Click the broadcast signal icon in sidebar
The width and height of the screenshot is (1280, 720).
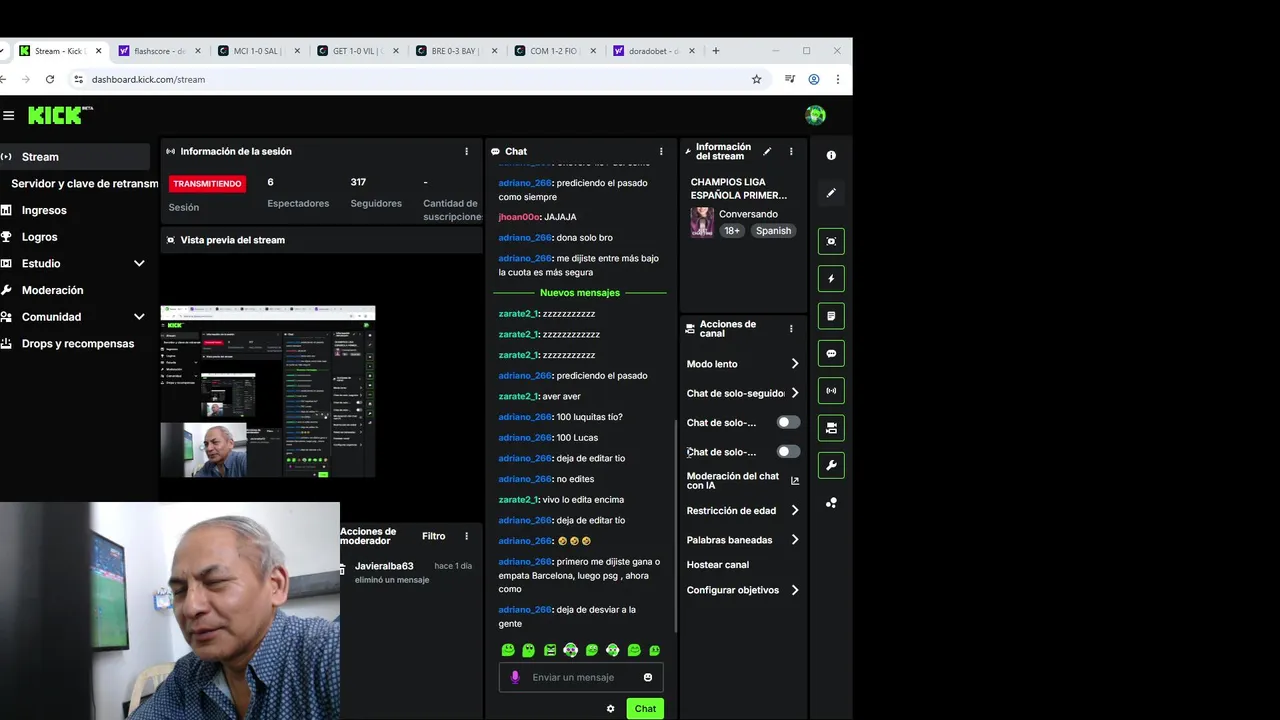831,391
